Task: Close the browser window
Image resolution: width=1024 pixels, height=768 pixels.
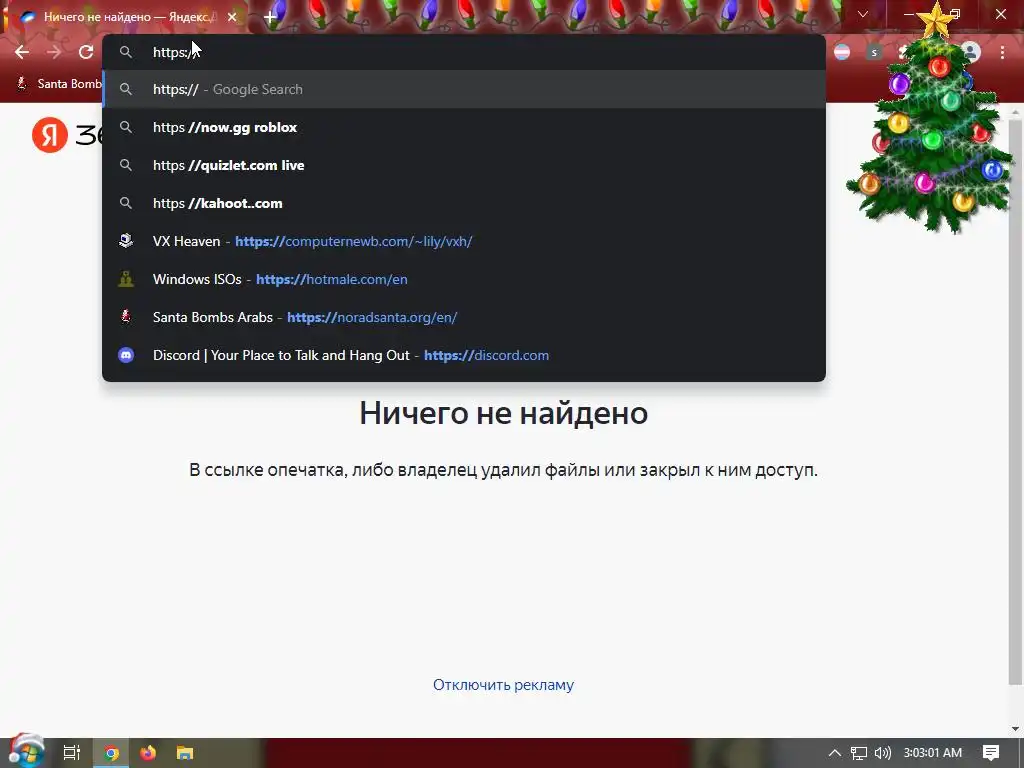Action: (1001, 14)
